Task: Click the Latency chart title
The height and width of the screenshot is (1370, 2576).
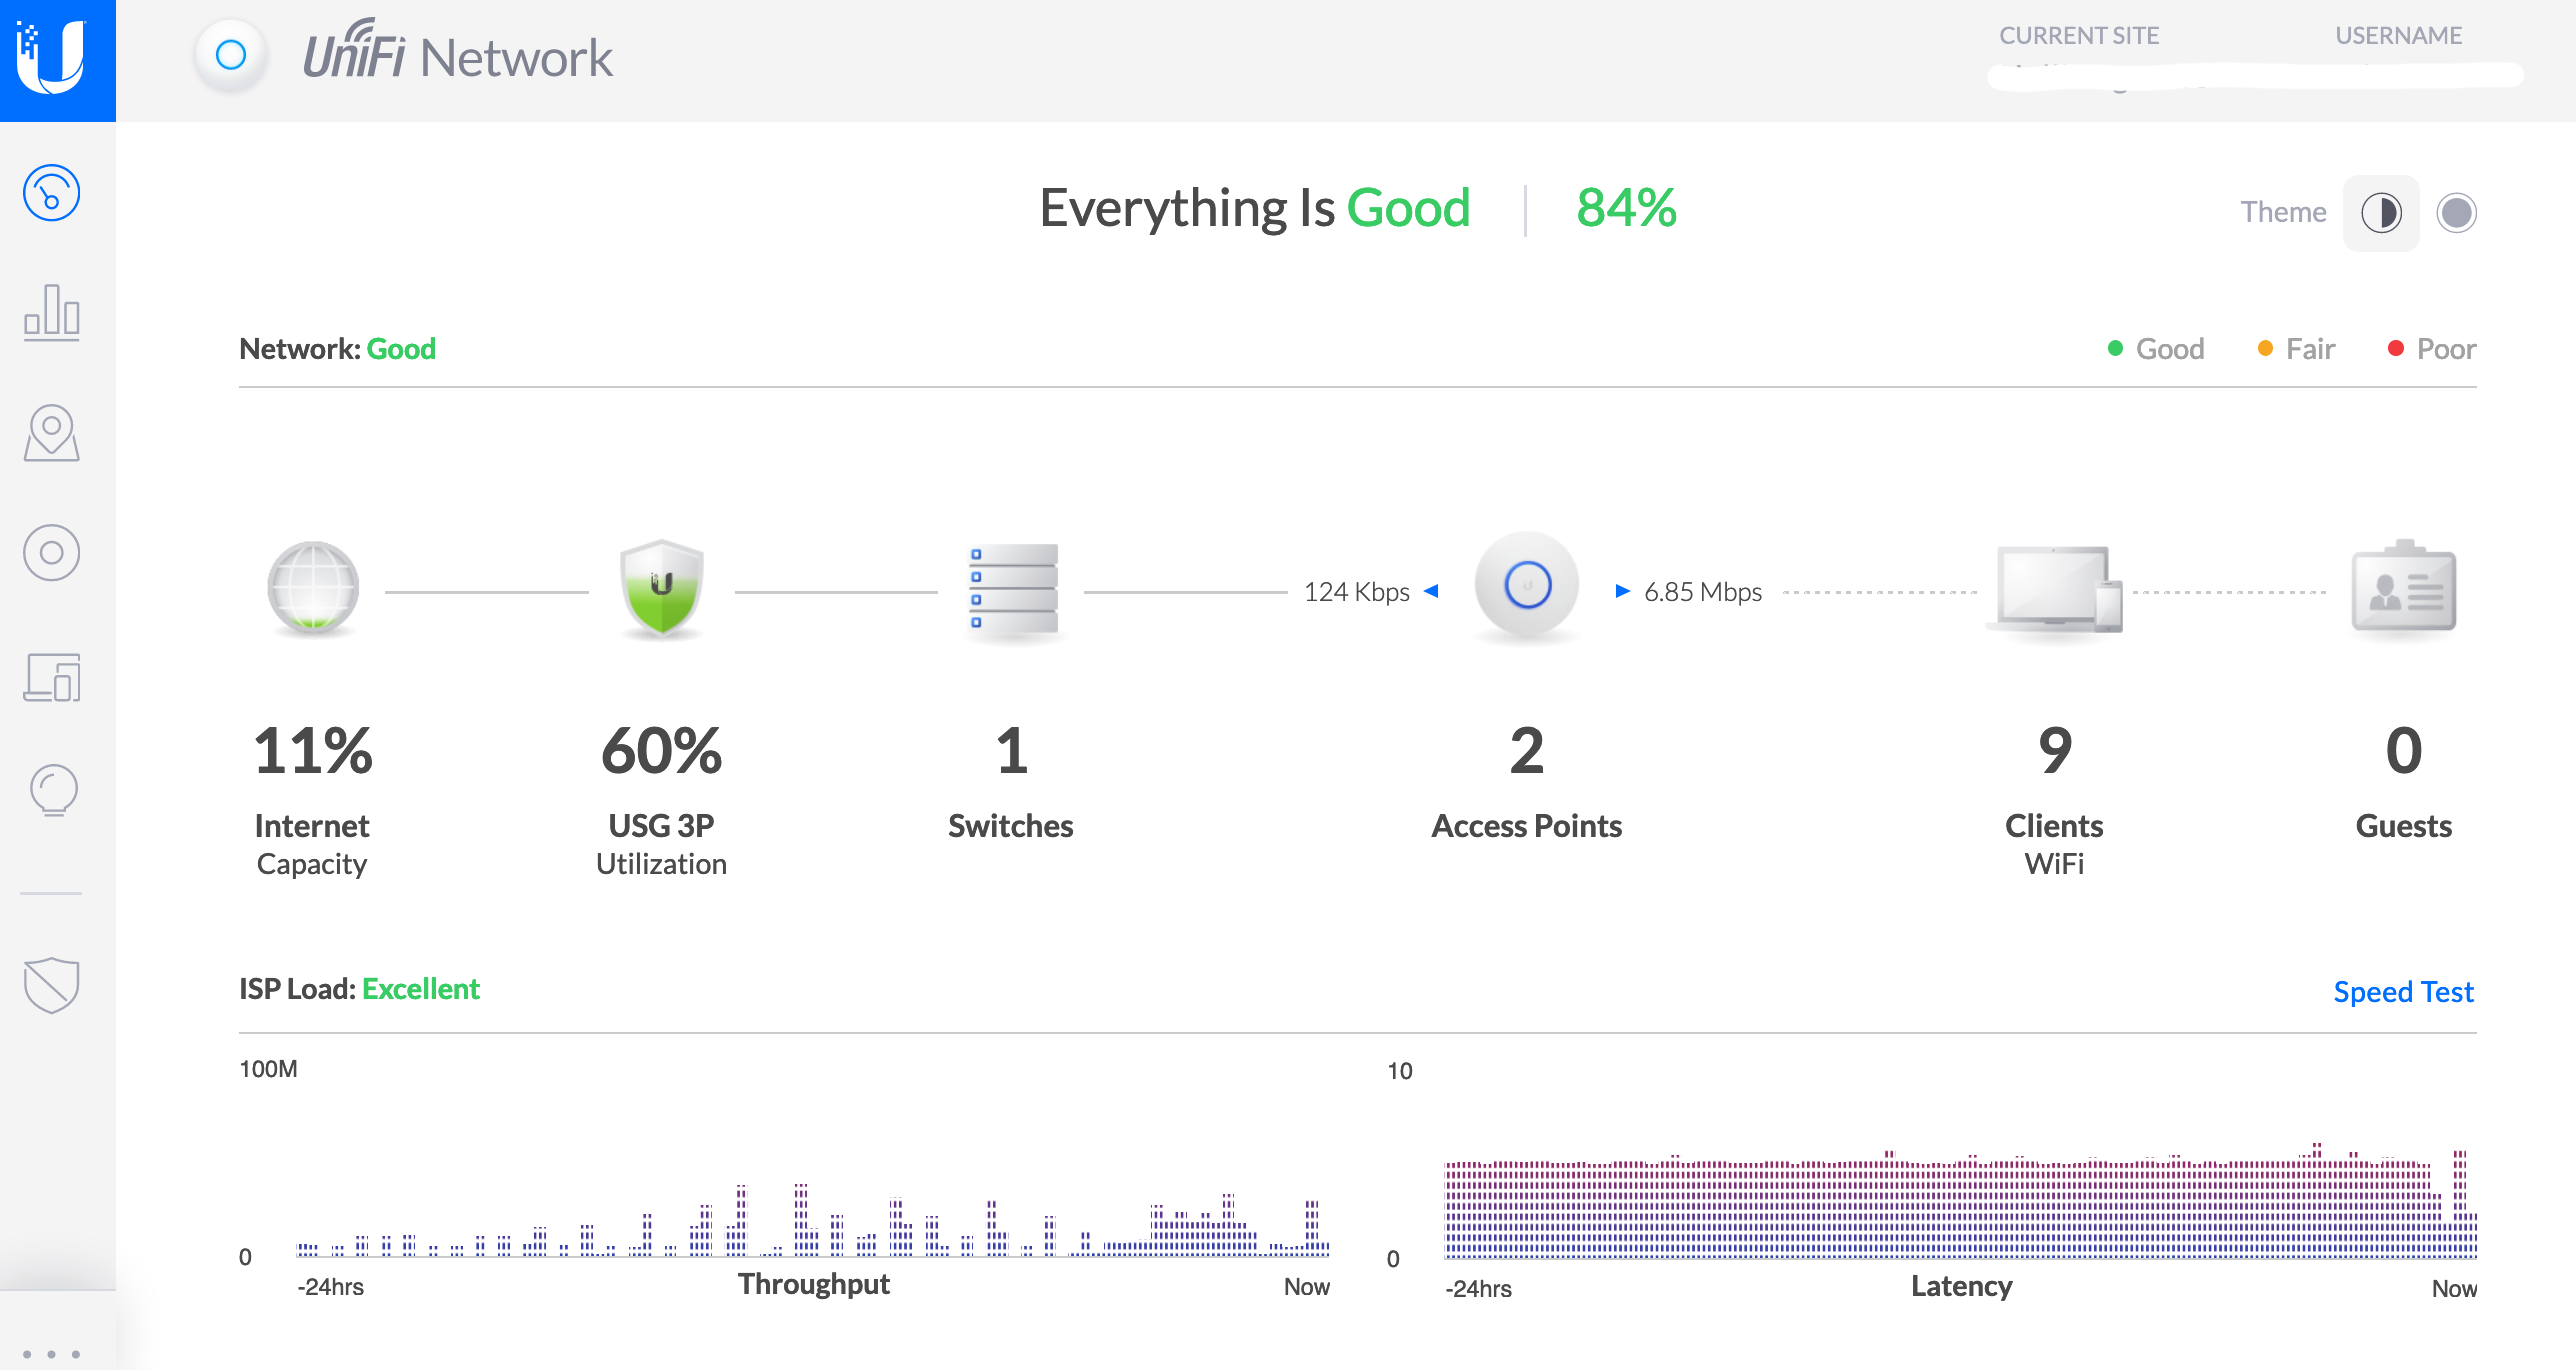Action: [1961, 1286]
